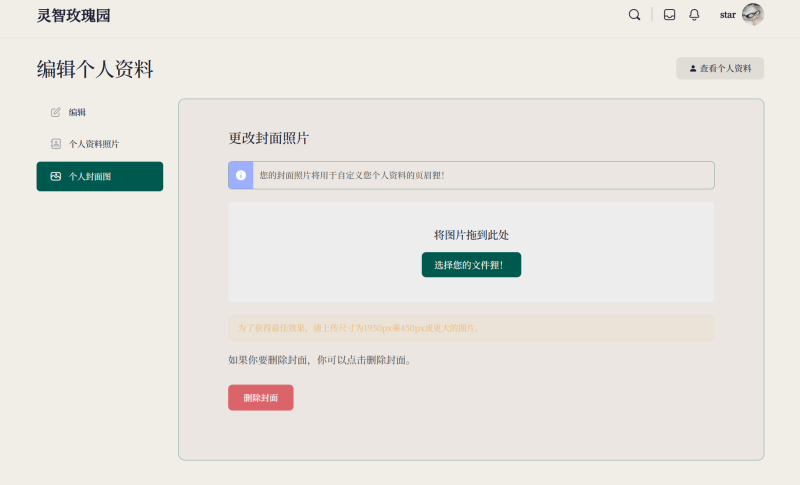This screenshot has width=800, height=485.
Task: Click the 删除封面 button
Action: point(261,398)
